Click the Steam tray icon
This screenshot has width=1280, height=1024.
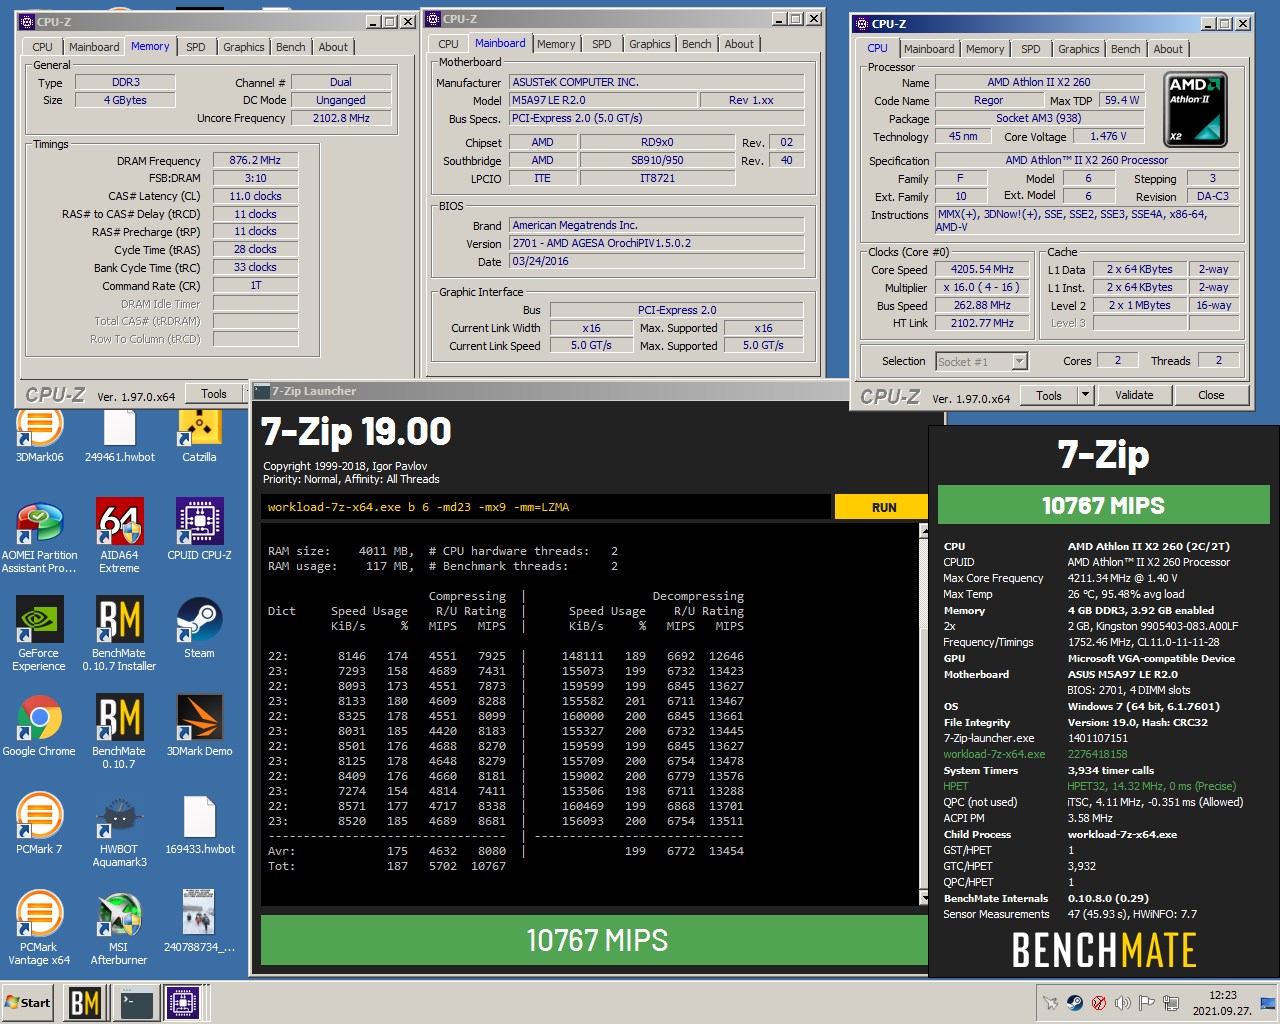coord(1074,1003)
